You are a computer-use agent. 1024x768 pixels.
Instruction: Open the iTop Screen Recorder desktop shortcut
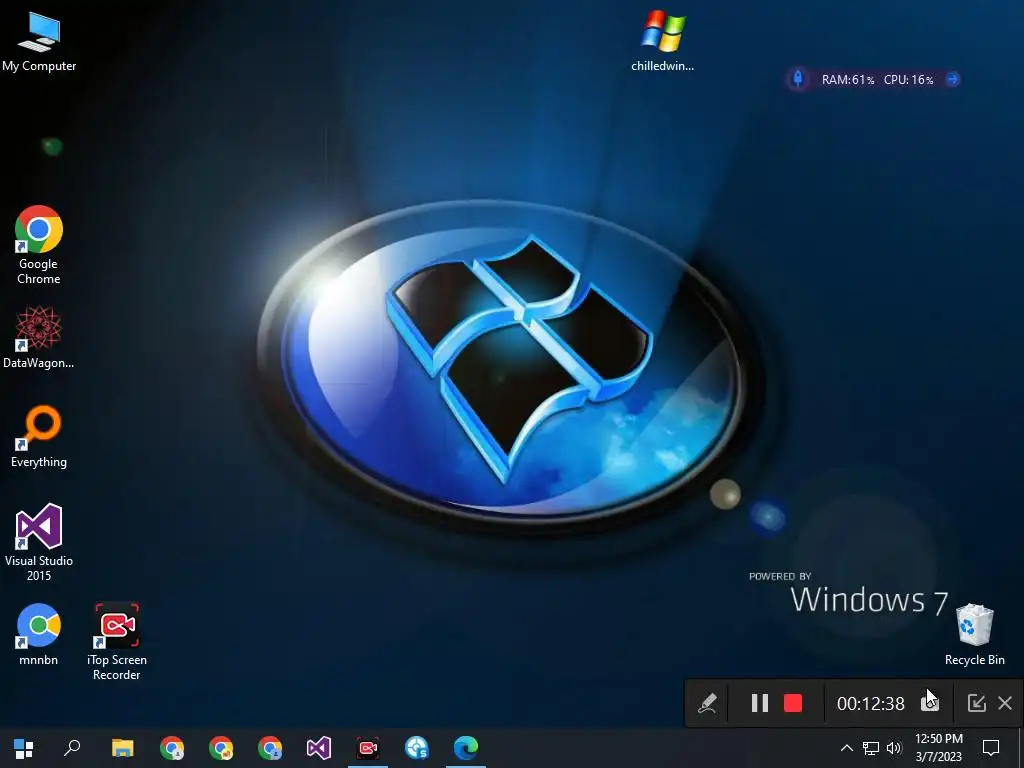[x=116, y=641]
